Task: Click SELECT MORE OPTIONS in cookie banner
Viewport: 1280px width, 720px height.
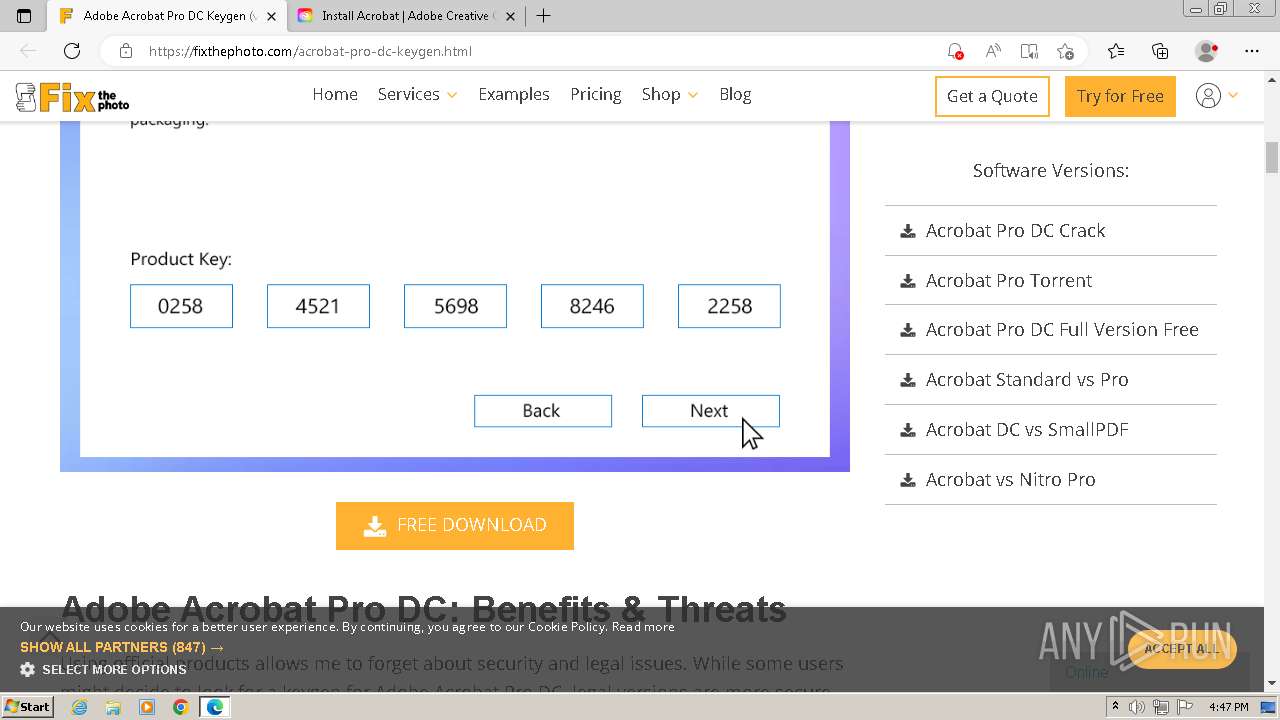Action: point(114,669)
